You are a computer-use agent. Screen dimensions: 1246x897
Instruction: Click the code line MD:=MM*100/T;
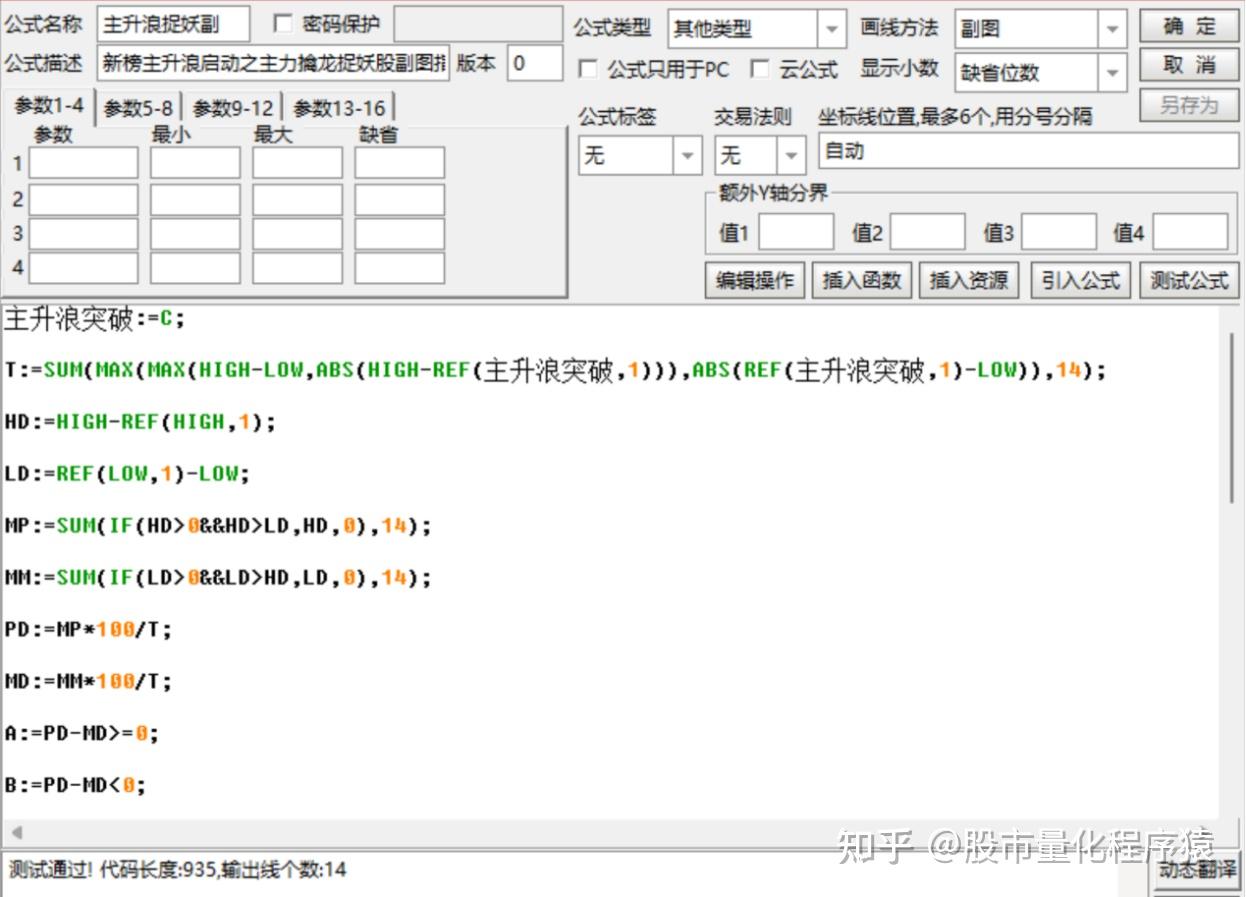[89, 682]
